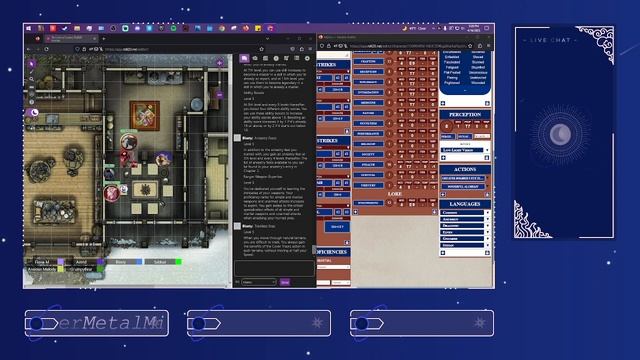Zoom in with the map plus button
The image size is (640, 360).
220,63
